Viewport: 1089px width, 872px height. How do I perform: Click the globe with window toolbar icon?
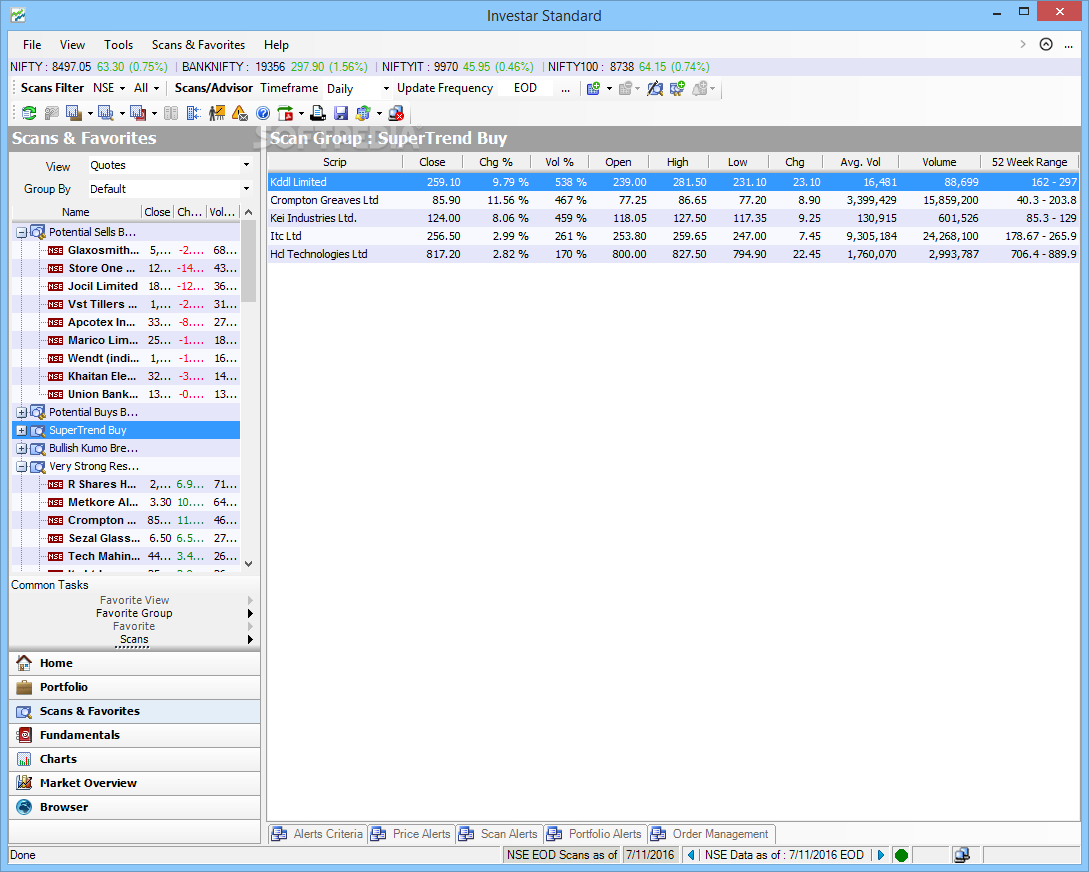point(363,112)
